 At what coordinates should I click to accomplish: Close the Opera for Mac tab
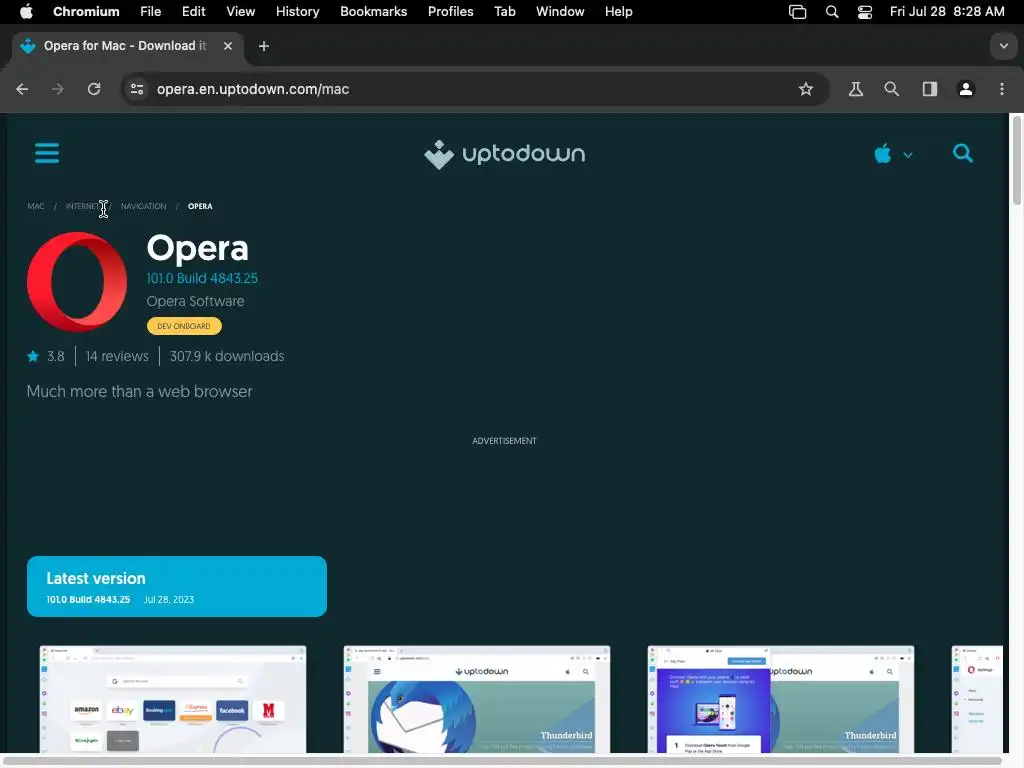click(x=228, y=46)
